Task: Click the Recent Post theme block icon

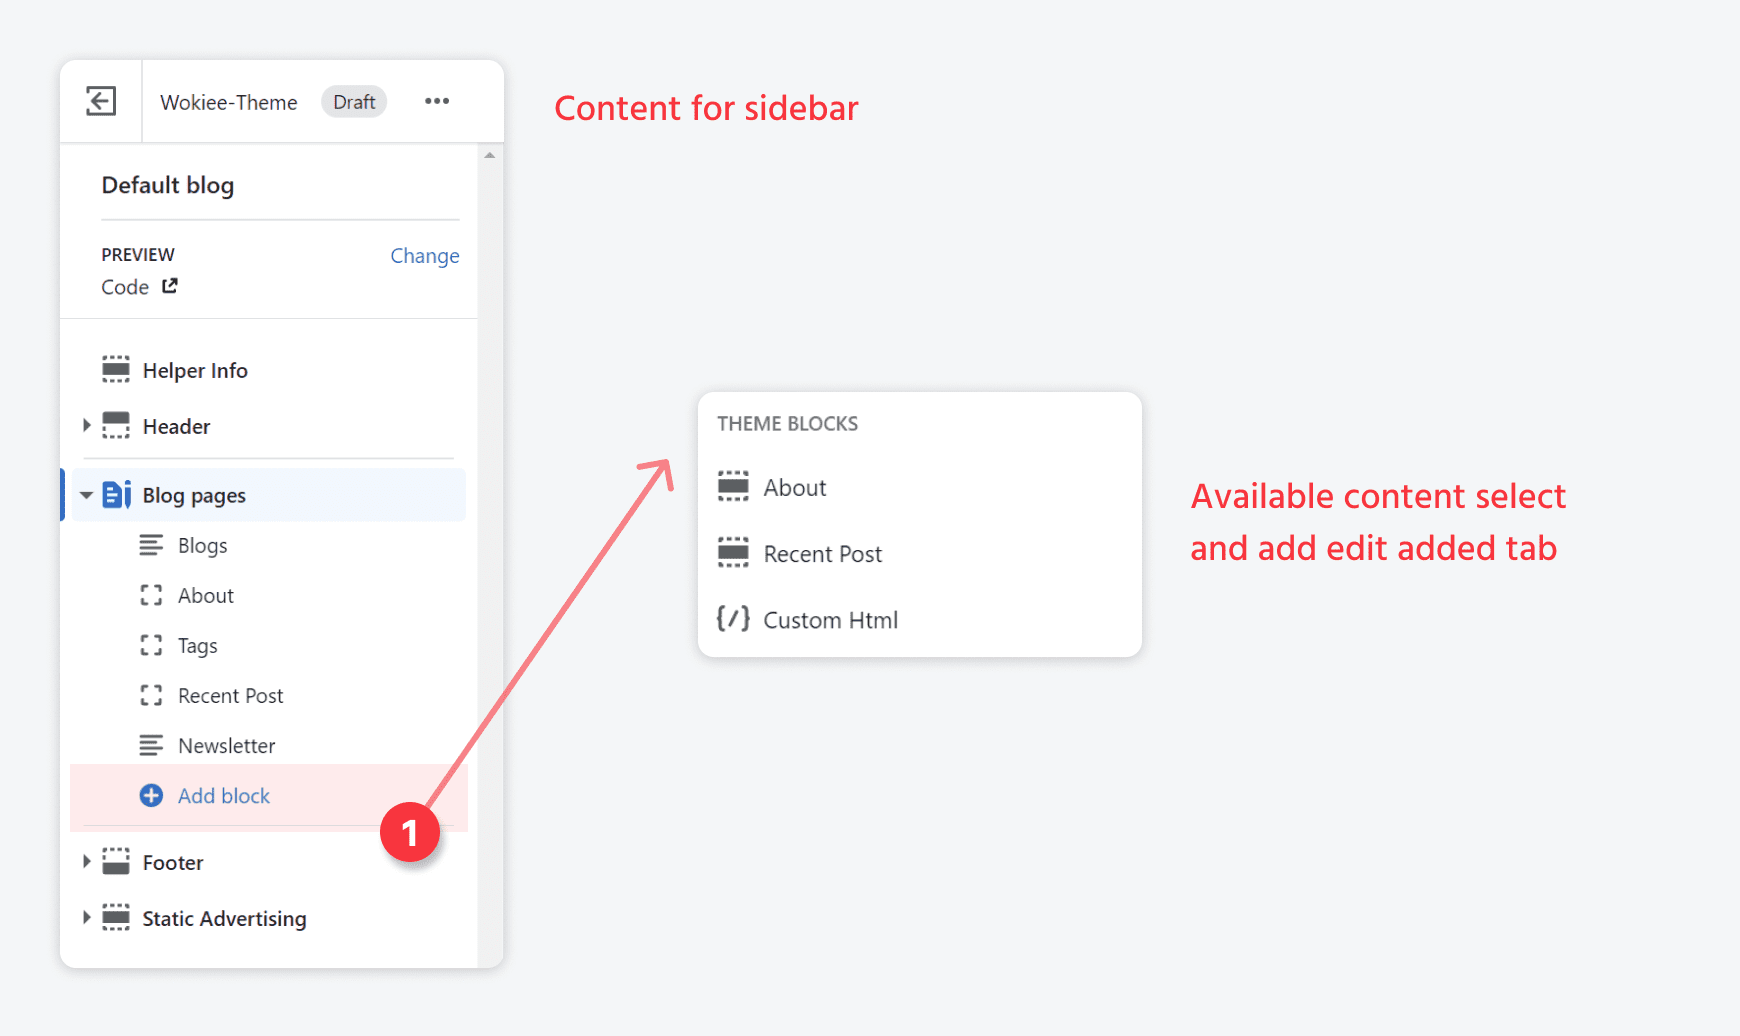Action: [x=733, y=553]
